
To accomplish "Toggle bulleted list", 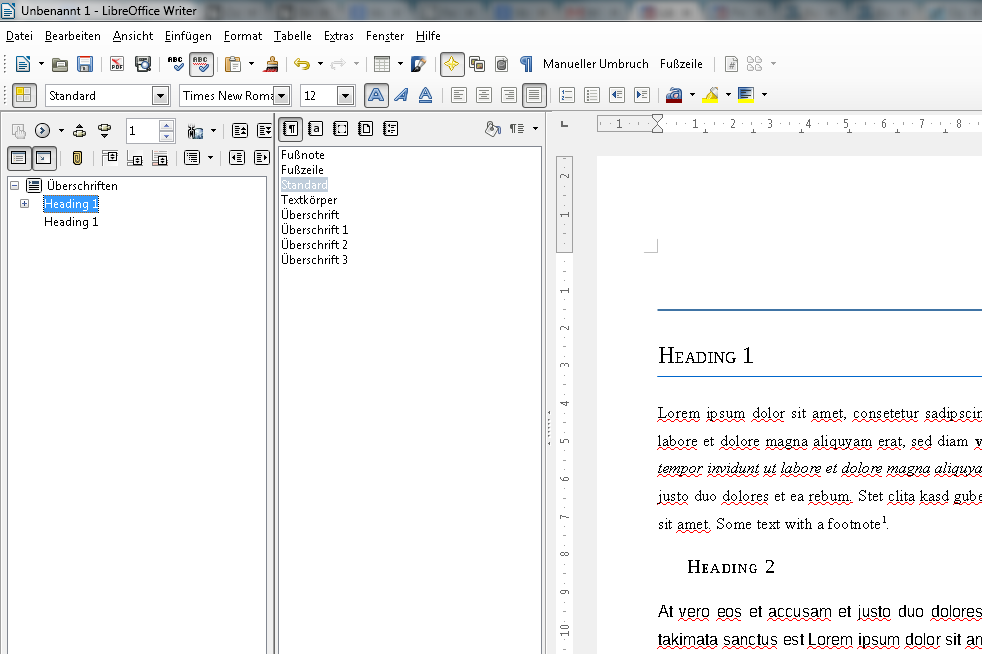I will [592, 95].
